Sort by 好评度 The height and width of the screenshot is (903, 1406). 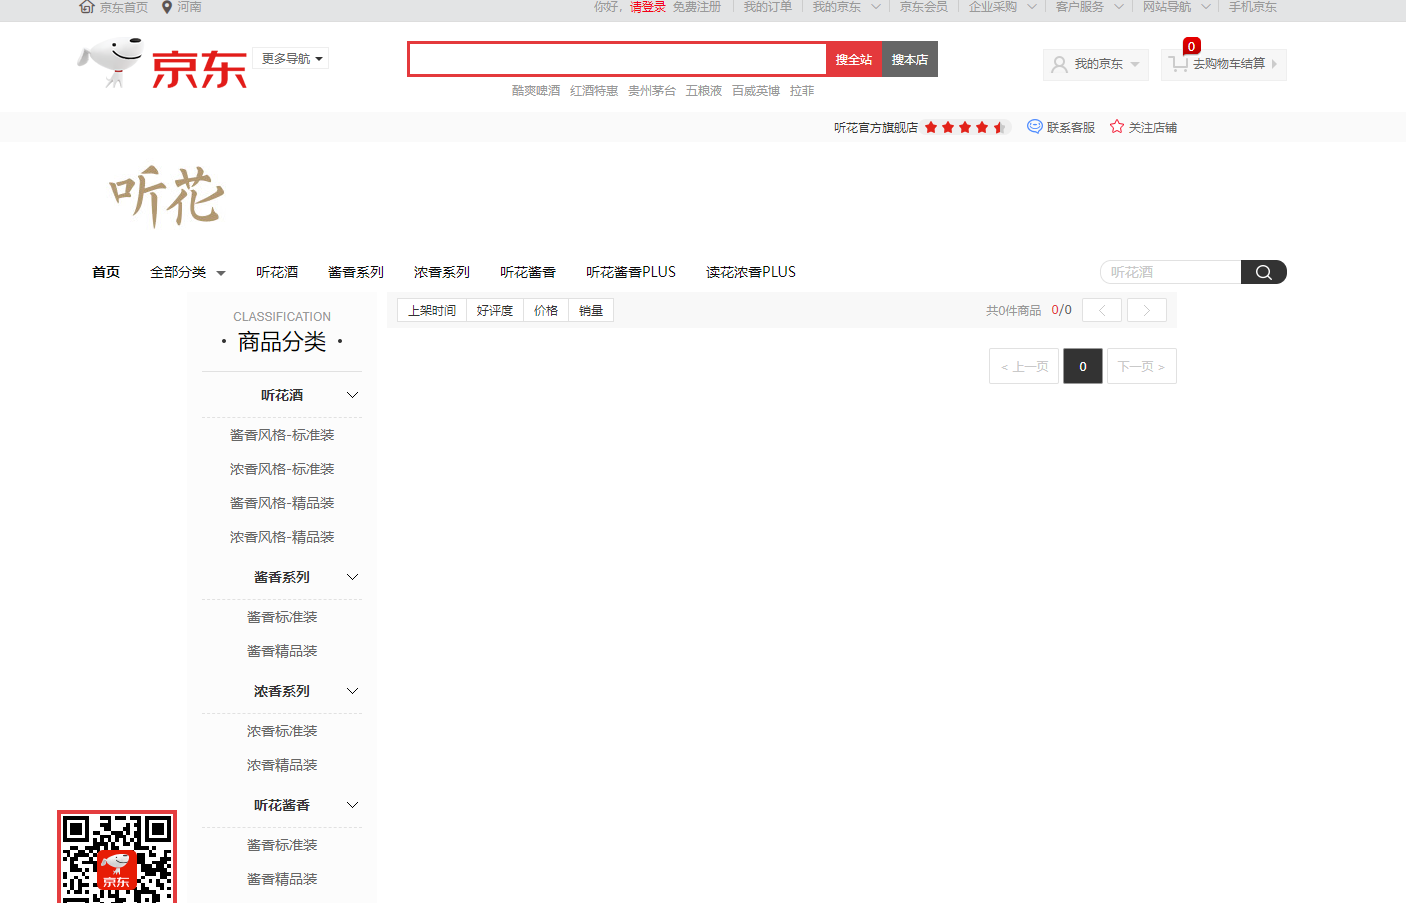coord(495,310)
